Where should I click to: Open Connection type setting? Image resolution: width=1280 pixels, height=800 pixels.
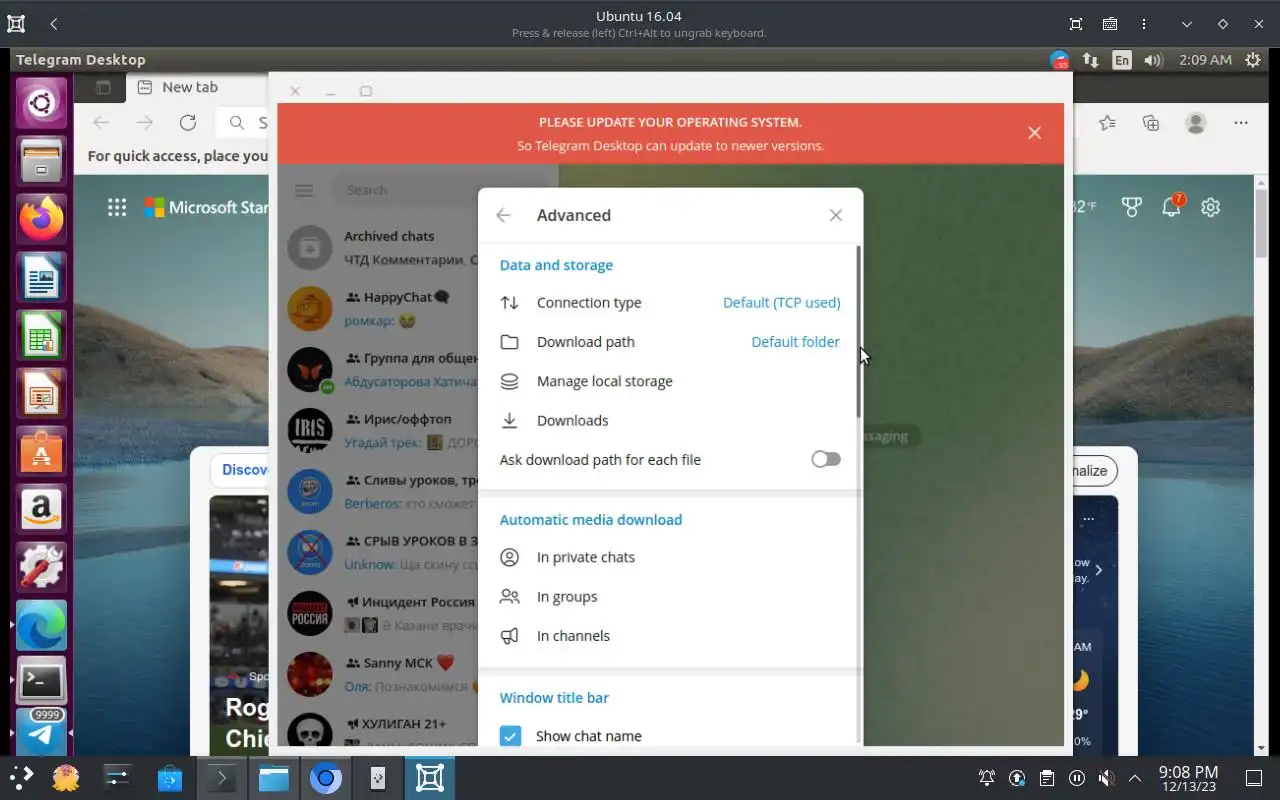(669, 303)
